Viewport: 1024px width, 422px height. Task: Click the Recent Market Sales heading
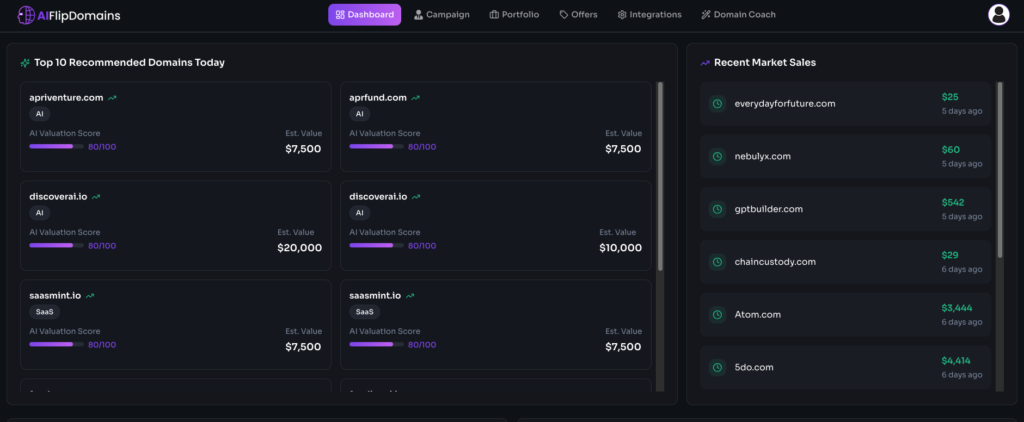[765, 63]
